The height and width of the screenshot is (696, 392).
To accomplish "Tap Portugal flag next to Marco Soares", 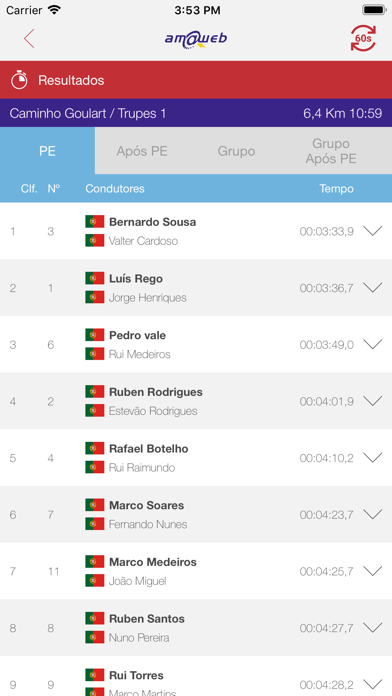I will 95,505.
